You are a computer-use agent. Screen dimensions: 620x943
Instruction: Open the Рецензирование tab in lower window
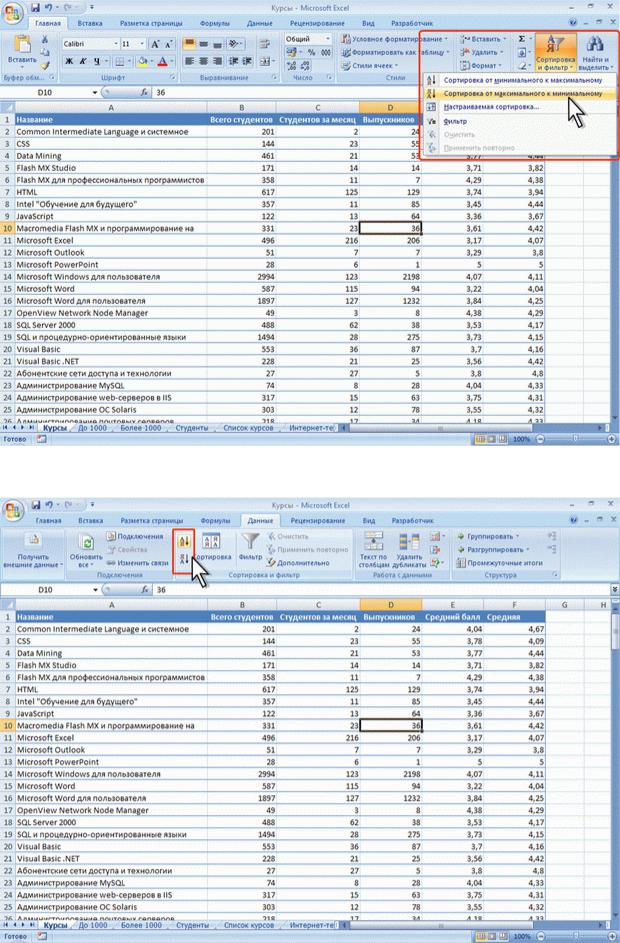(317, 520)
